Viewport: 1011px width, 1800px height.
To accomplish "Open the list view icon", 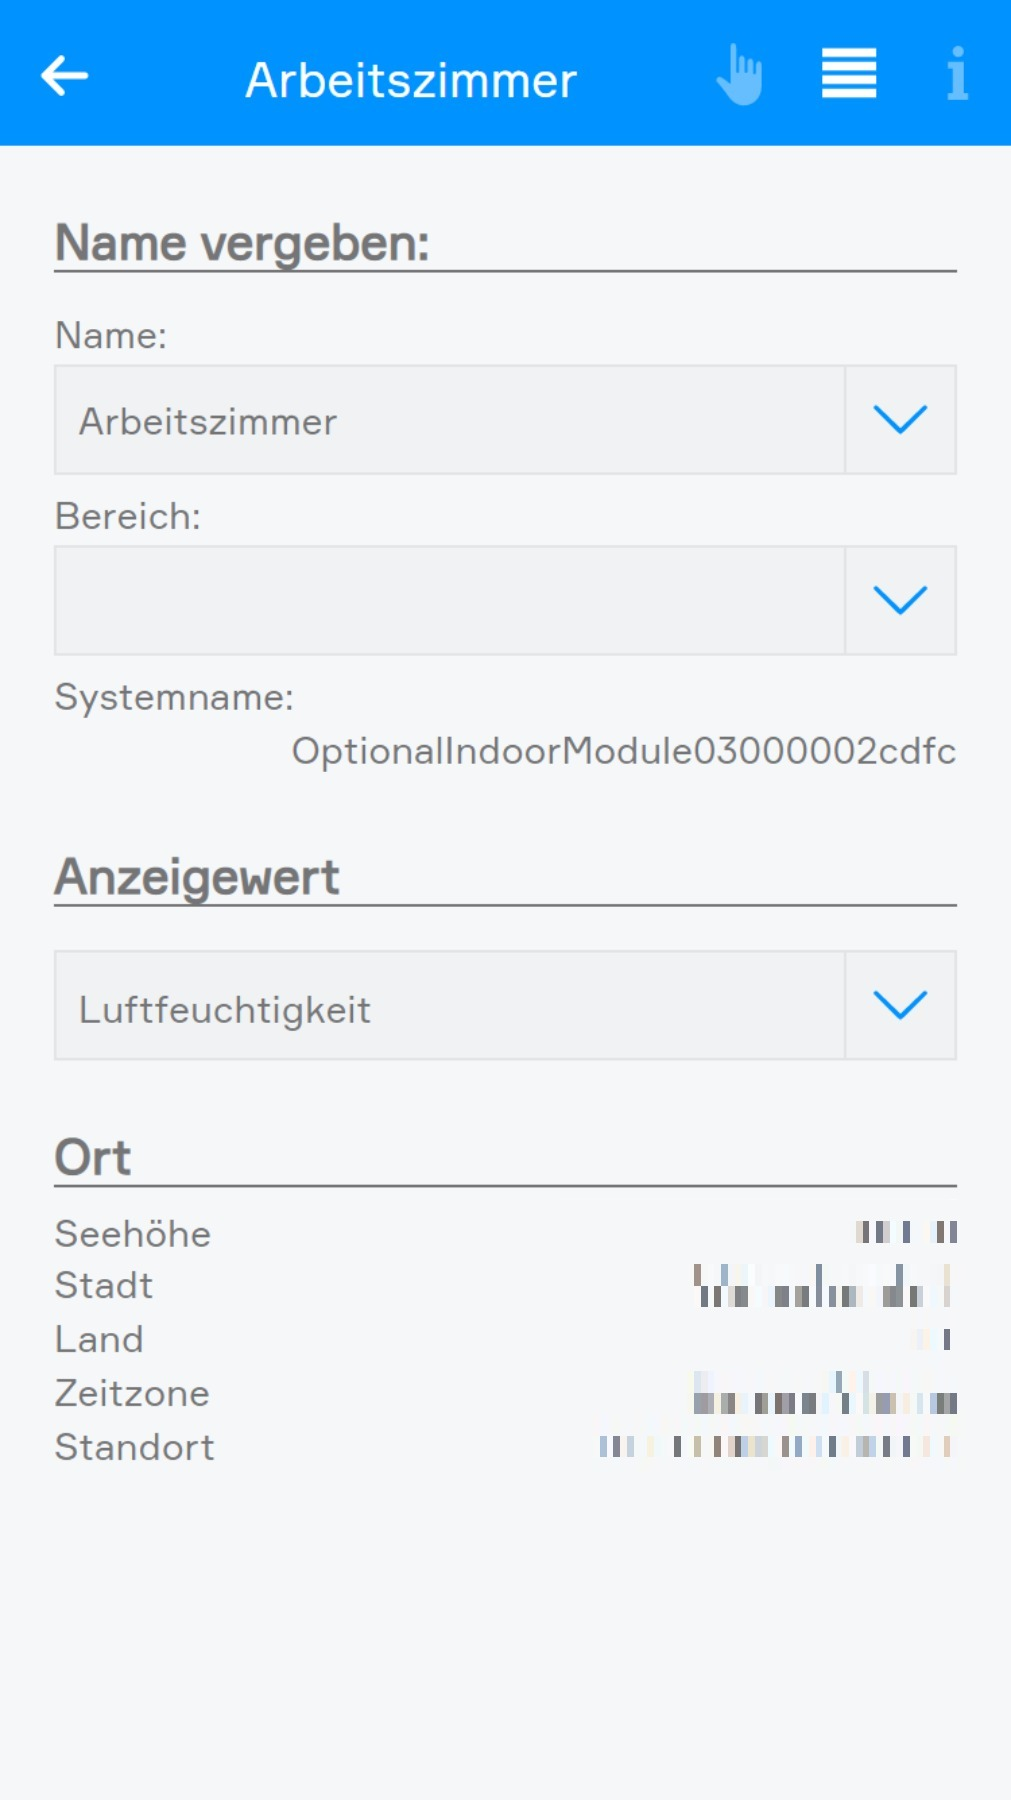I will pyautogui.click(x=849, y=74).
